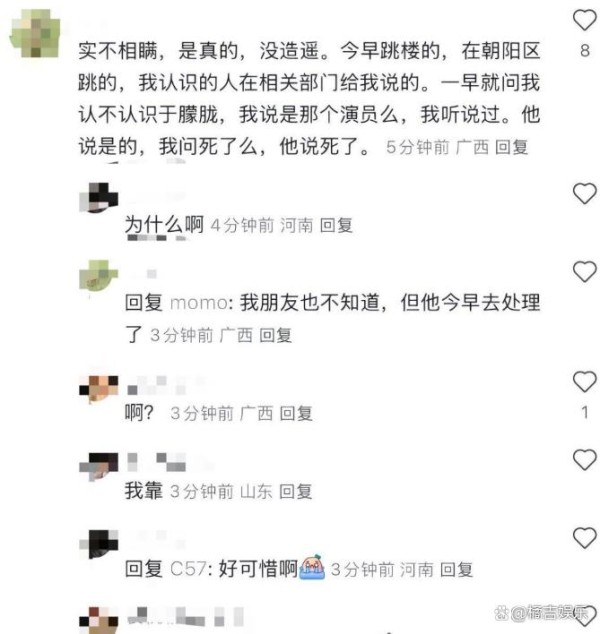Like the 啊？ comment with 1 like
The image size is (600, 634).
pyautogui.click(x=584, y=382)
